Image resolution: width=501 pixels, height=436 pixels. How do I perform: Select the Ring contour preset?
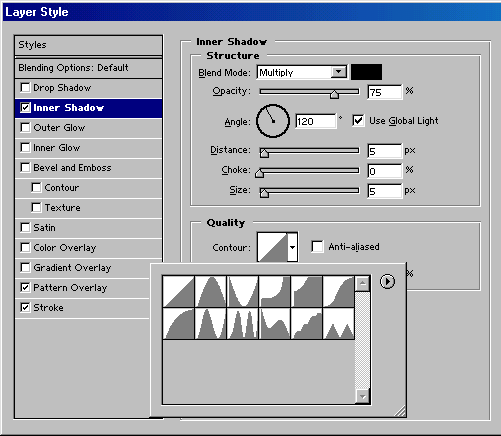click(x=210, y=323)
